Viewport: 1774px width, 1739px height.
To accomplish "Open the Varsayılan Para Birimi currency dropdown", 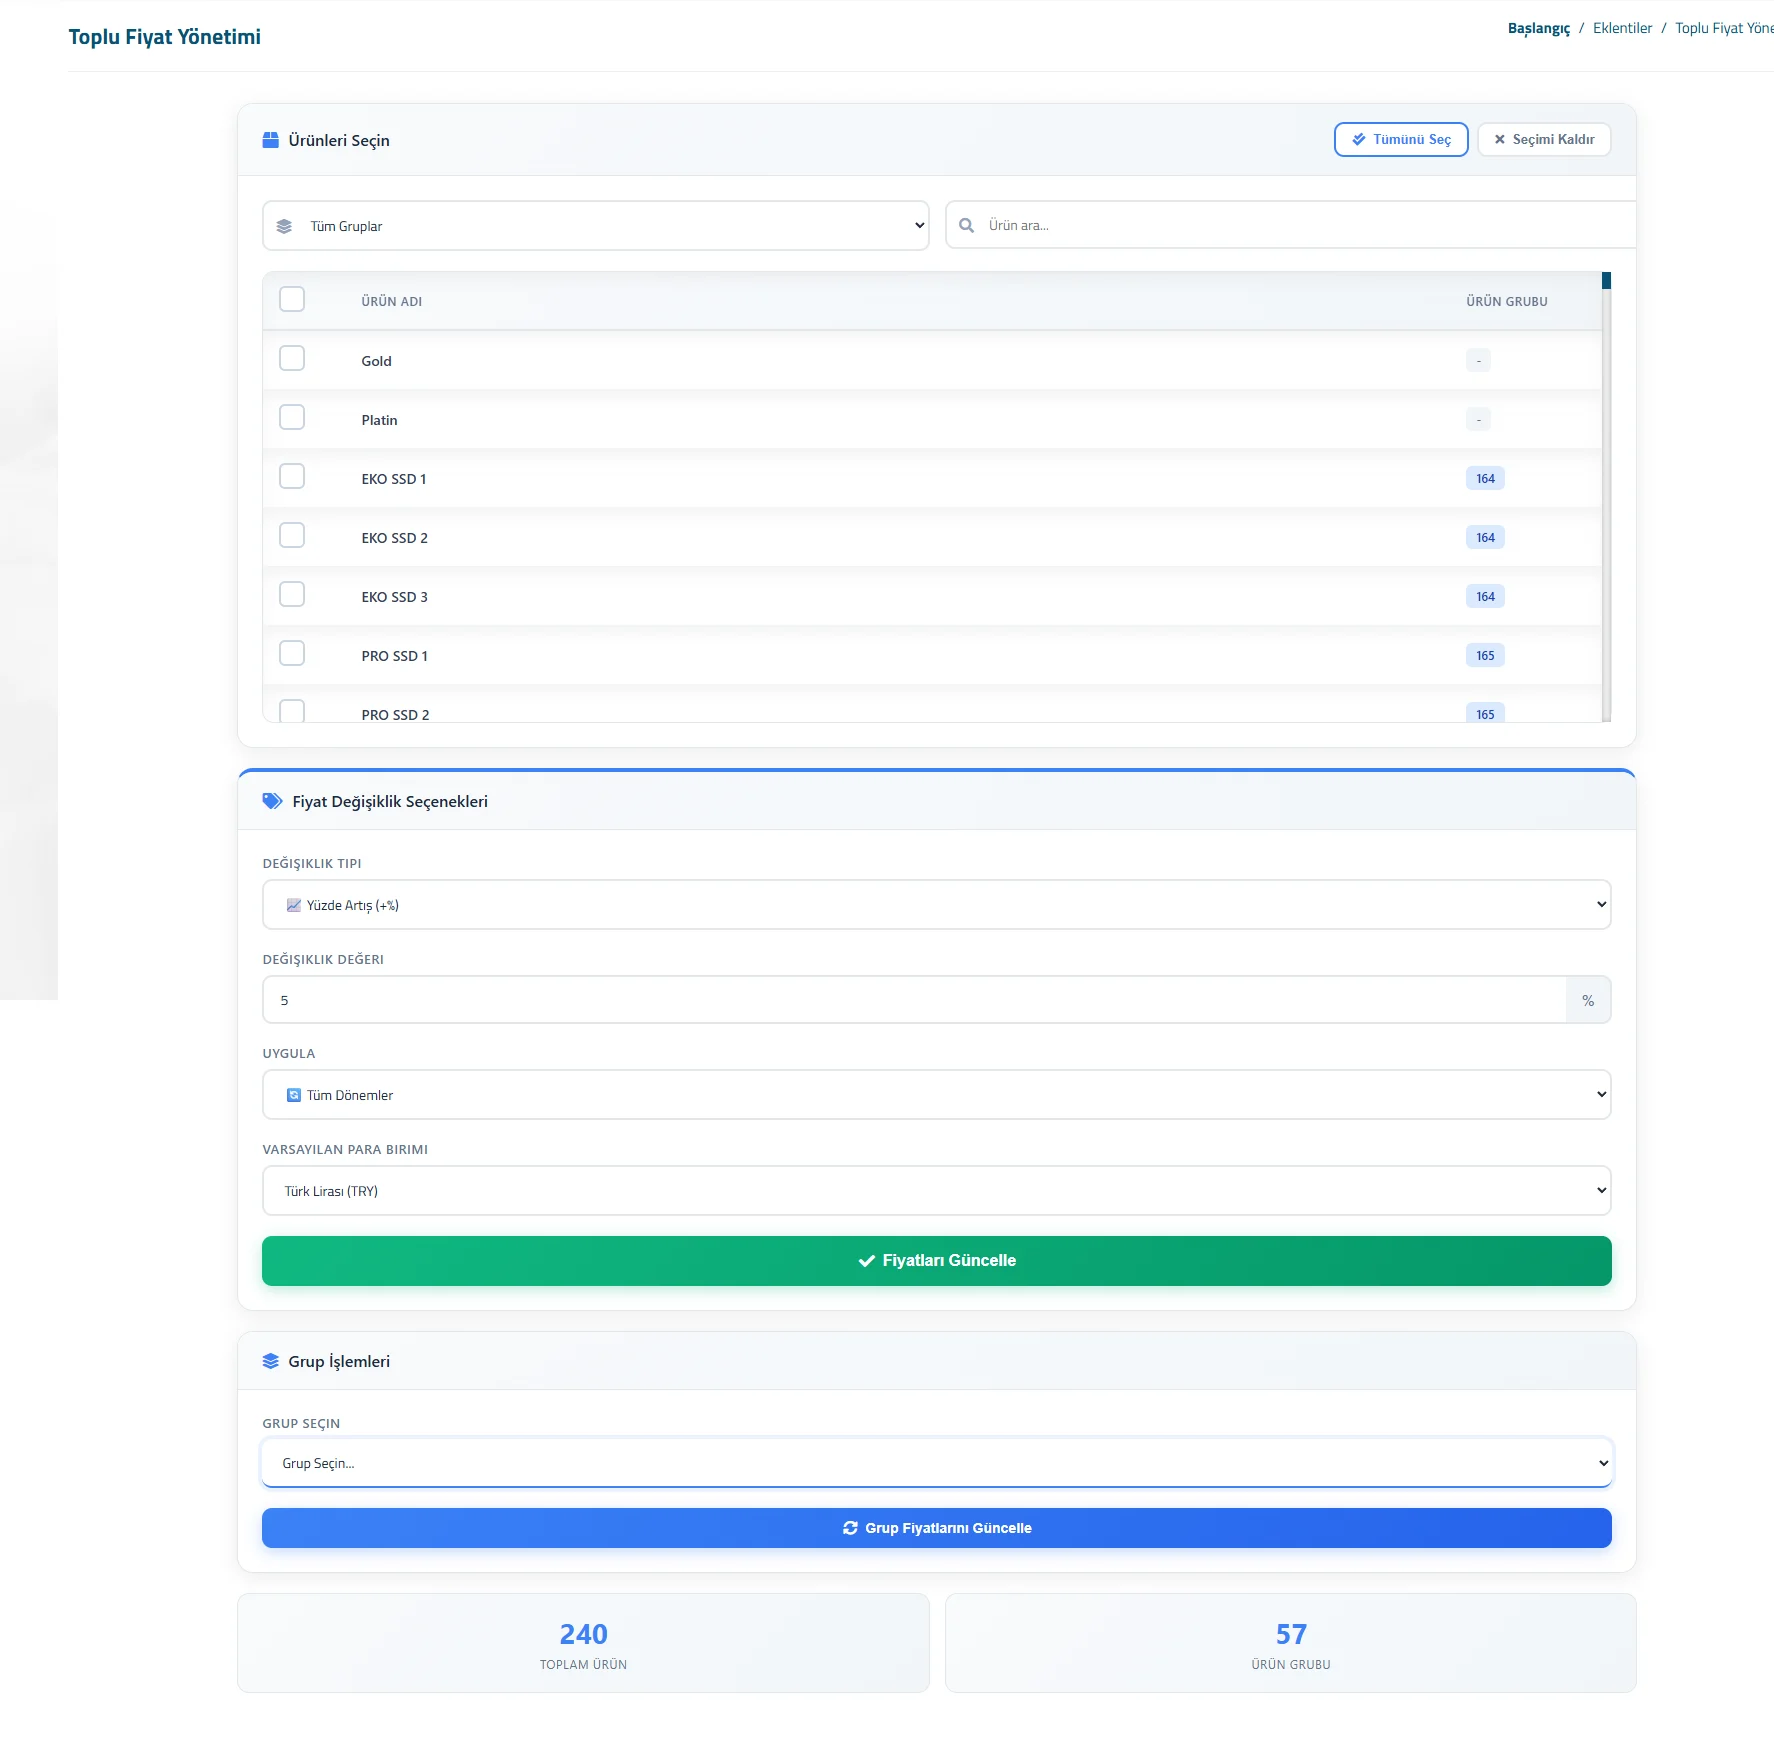I will point(936,1190).
